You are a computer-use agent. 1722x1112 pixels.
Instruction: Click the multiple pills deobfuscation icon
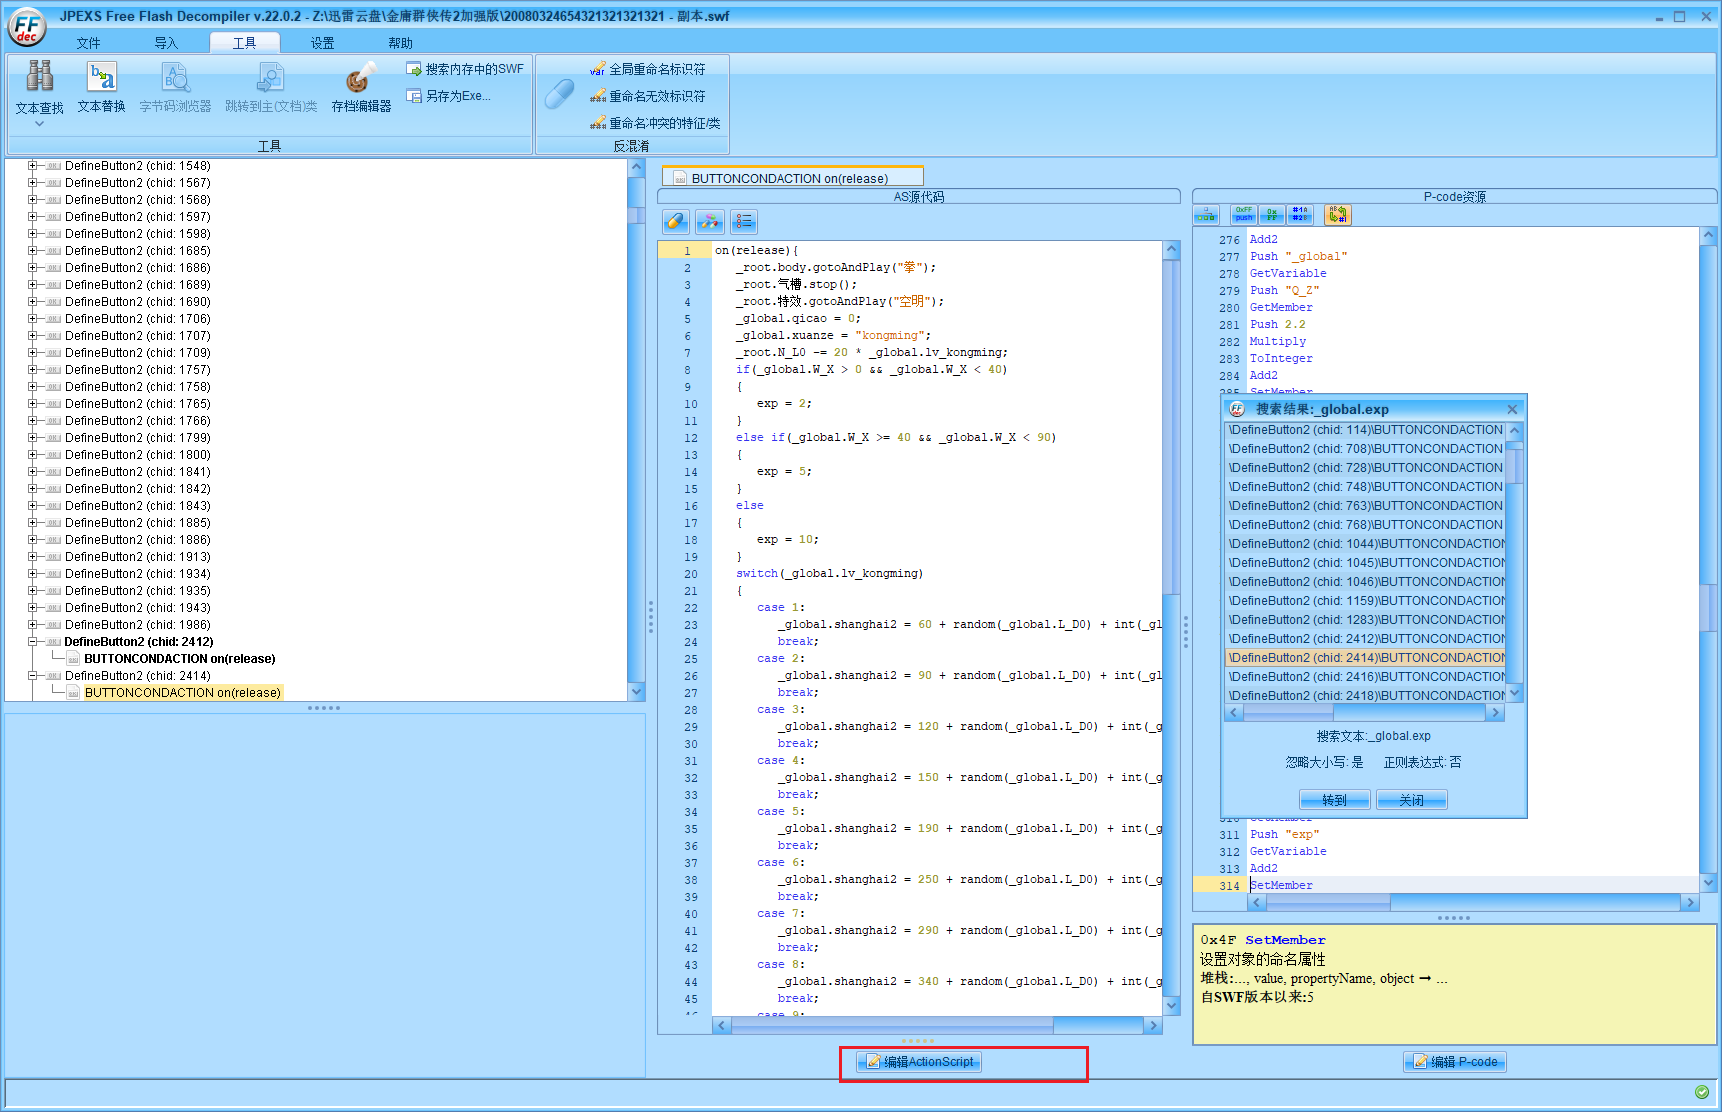coord(710,221)
